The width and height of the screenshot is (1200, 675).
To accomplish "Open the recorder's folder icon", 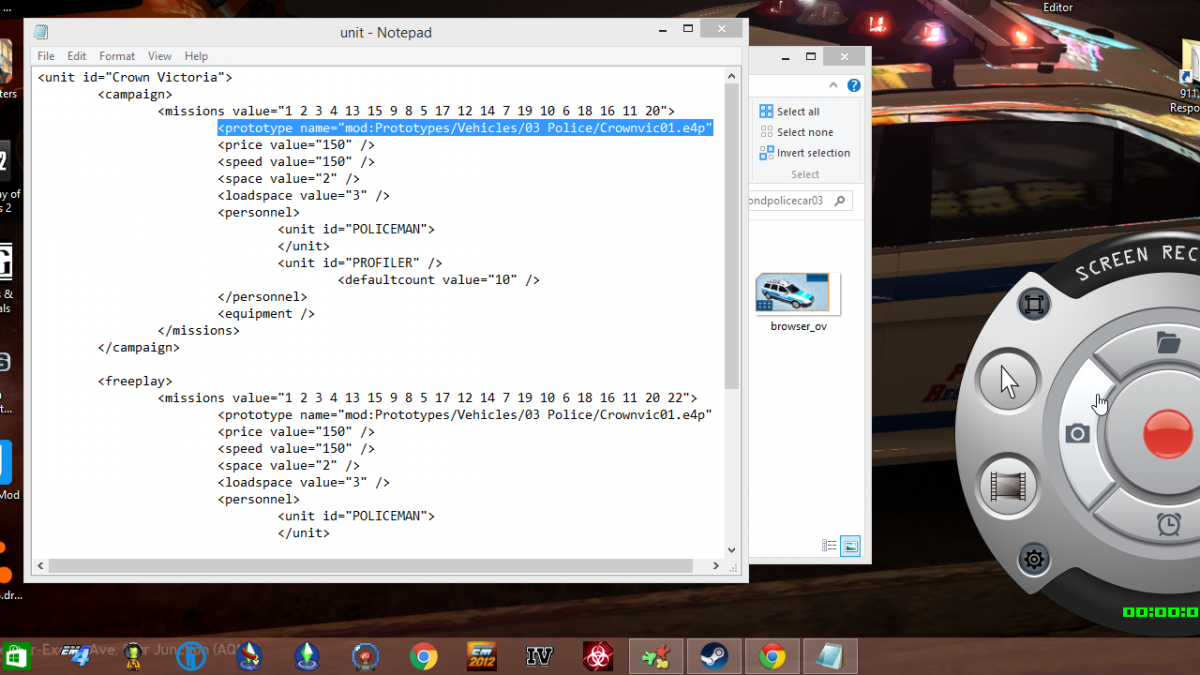I will coord(1168,343).
